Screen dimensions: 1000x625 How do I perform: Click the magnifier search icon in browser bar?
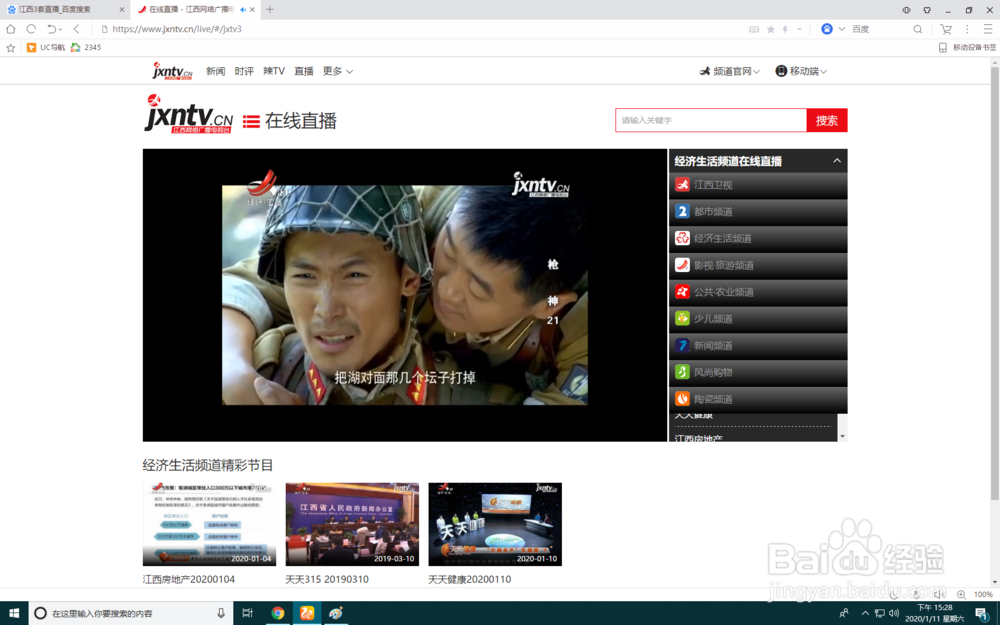[x=917, y=29]
